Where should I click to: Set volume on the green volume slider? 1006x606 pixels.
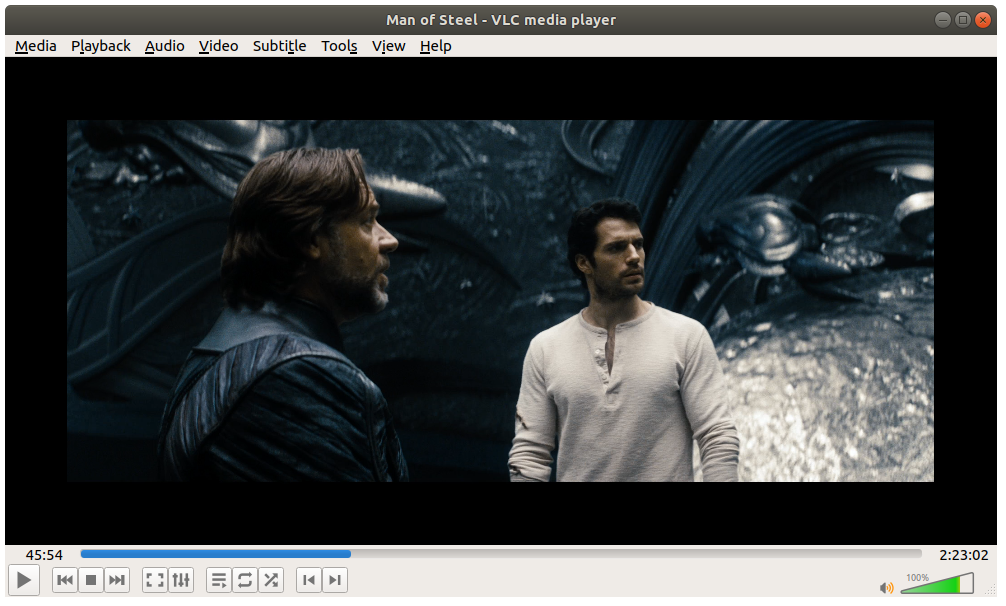pyautogui.click(x=937, y=584)
